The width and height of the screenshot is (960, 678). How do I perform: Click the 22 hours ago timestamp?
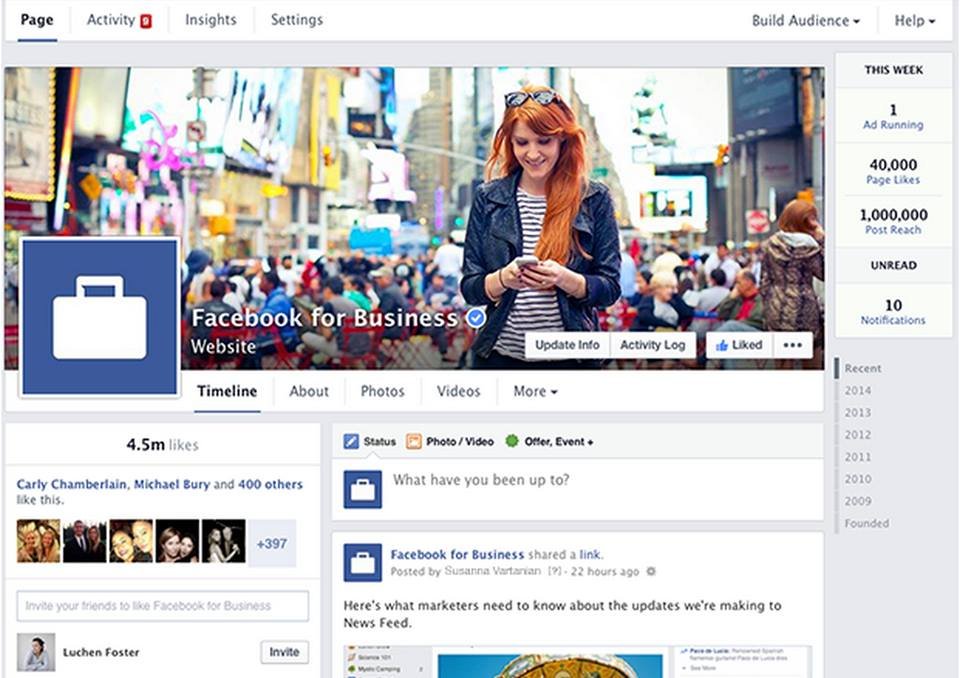pos(605,571)
